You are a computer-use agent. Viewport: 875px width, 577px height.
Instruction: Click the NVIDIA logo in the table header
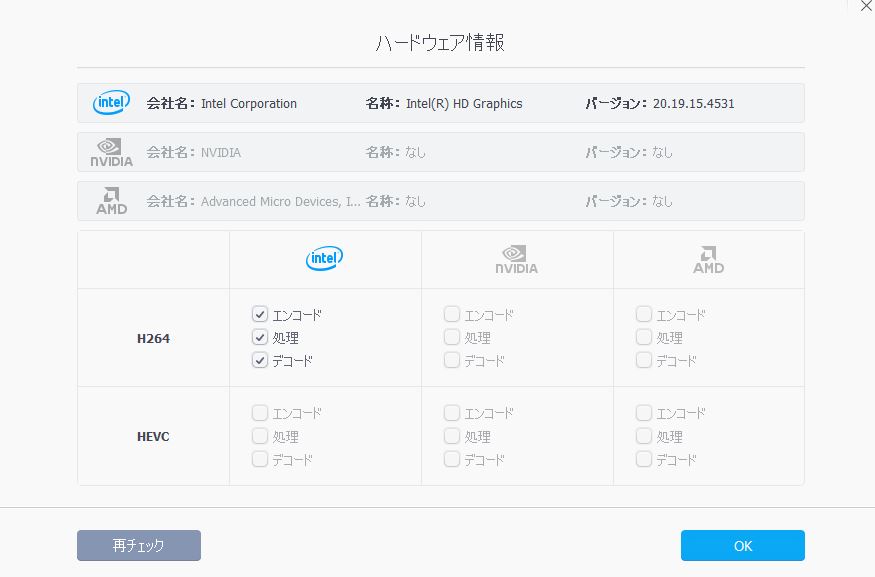(516, 260)
